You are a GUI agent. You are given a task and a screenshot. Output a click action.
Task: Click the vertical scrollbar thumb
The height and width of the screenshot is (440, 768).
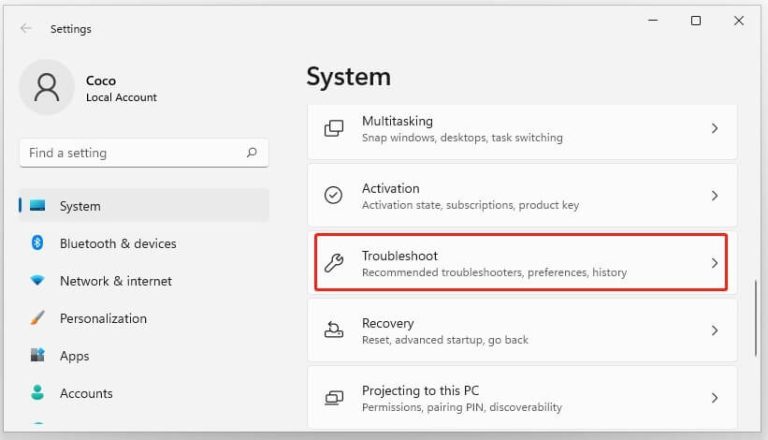756,318
